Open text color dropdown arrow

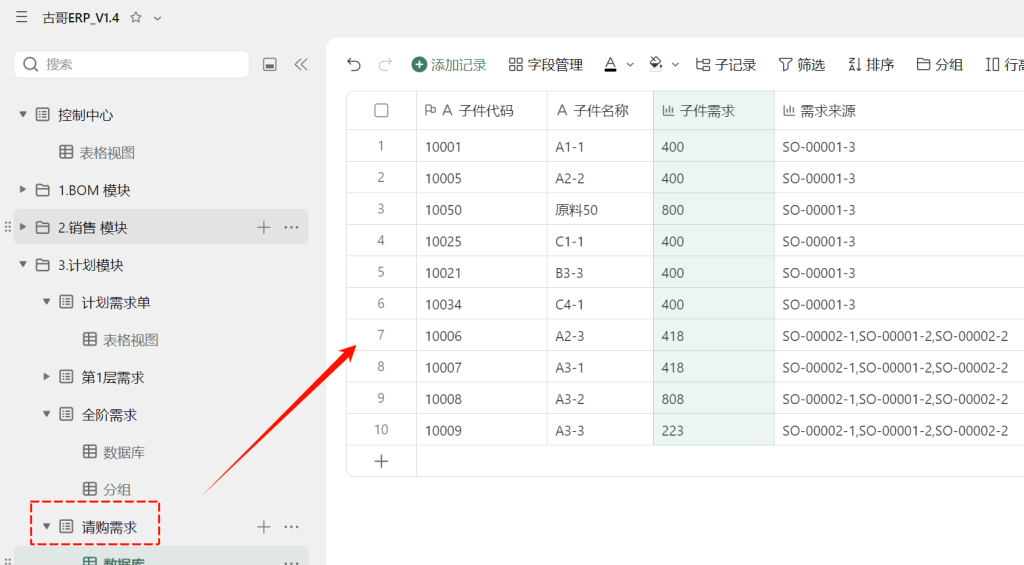[630, 65]
